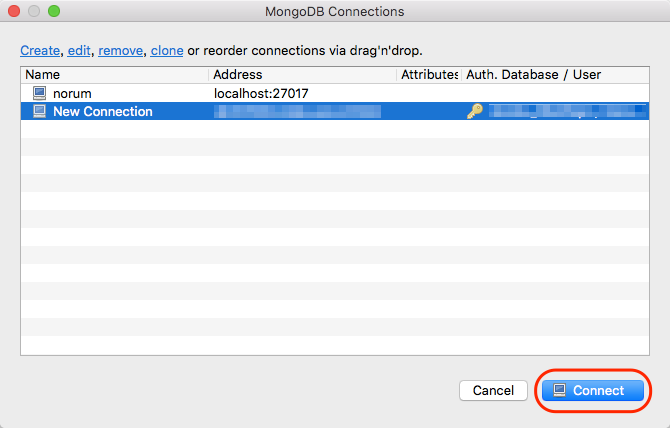The height and width of the screenshot is (428, 670).
Task: Select the norum connection row
Action: (x=335, y=93)
